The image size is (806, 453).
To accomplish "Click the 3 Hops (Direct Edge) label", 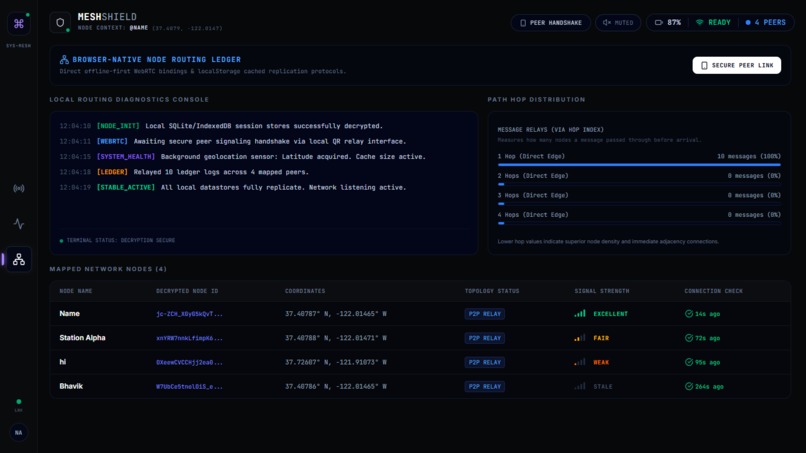I will point(533,195).
